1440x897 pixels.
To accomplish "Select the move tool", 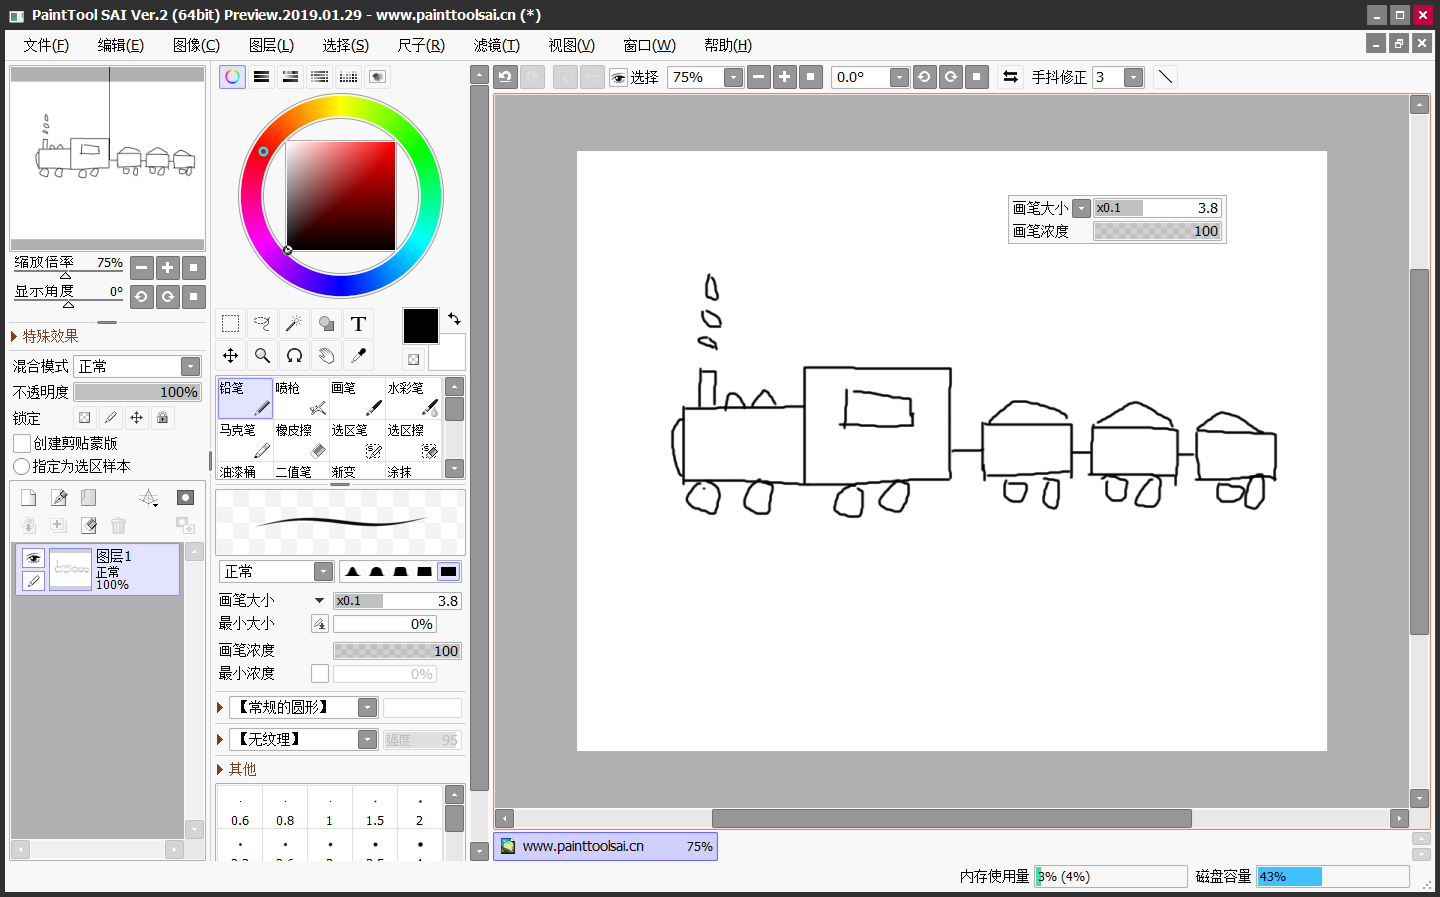I will 230,356.
